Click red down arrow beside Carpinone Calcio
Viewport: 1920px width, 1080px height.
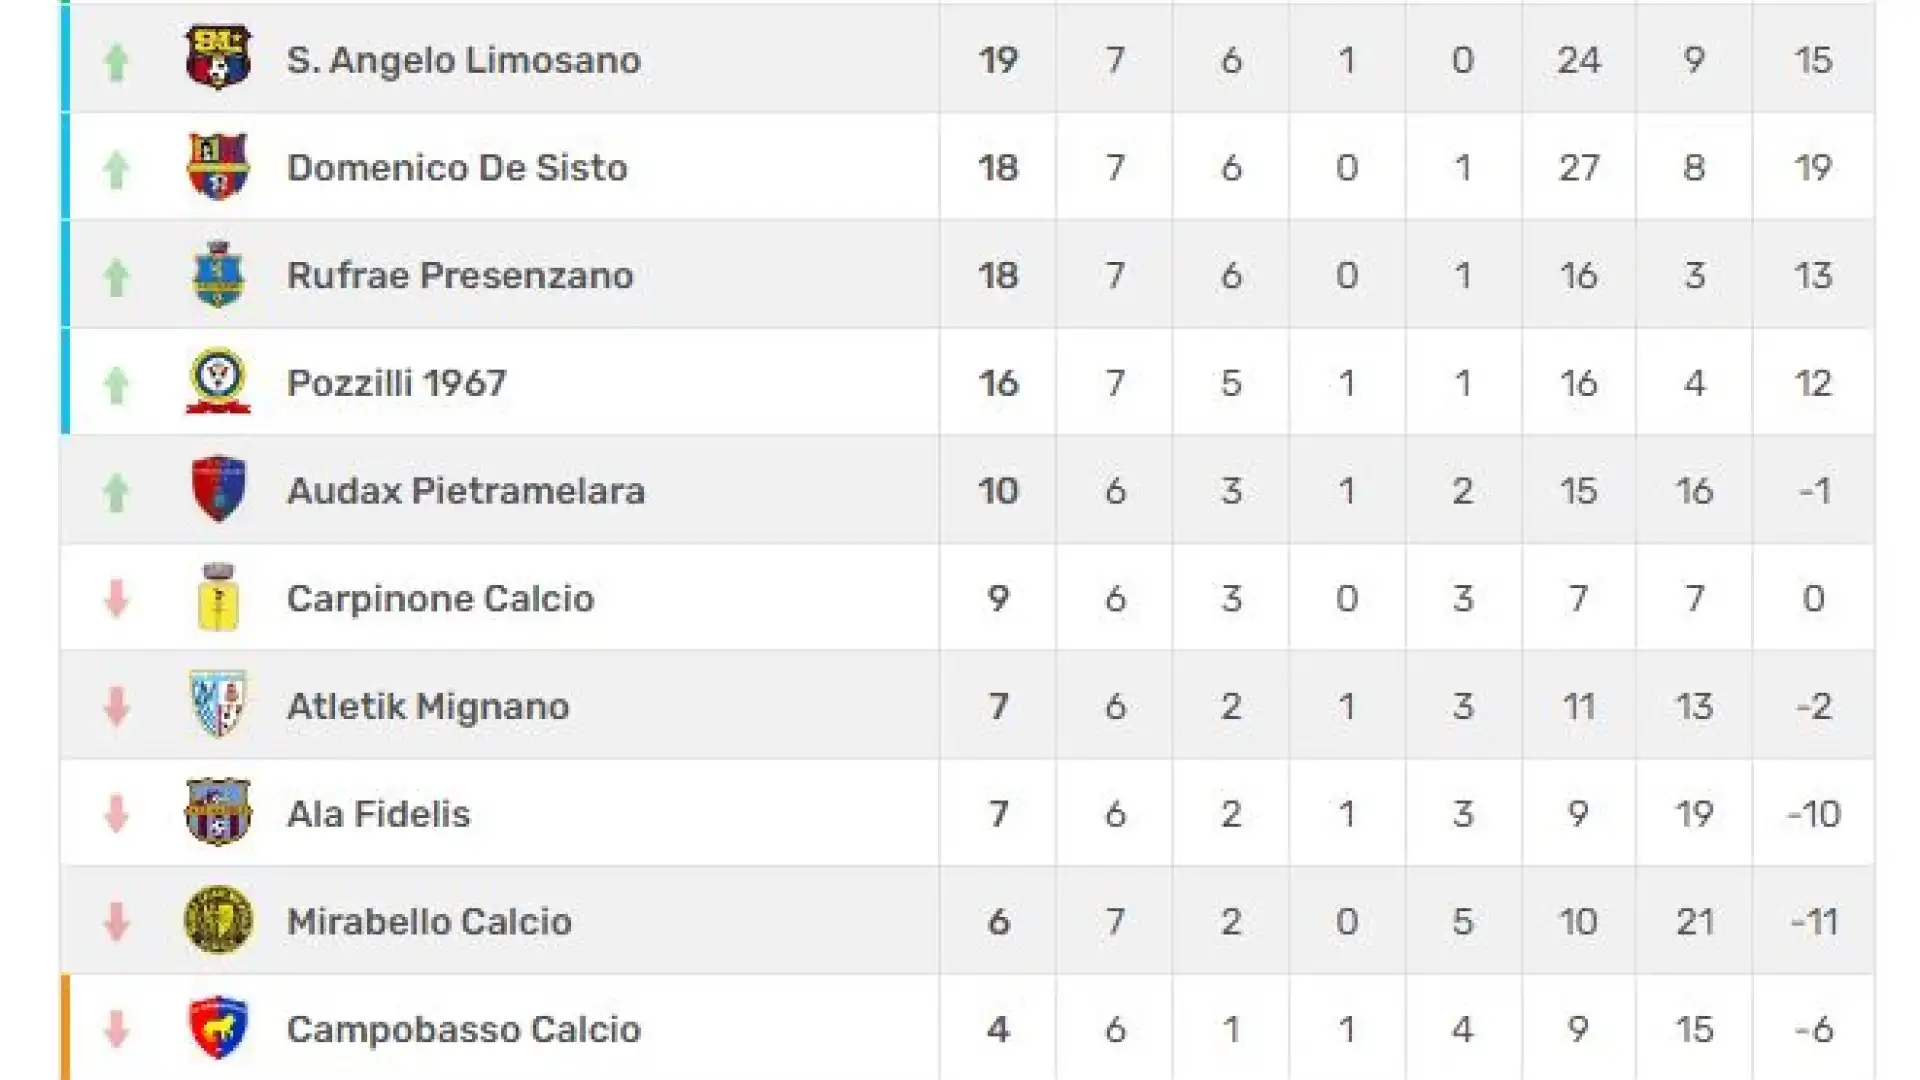coord(116,598)
